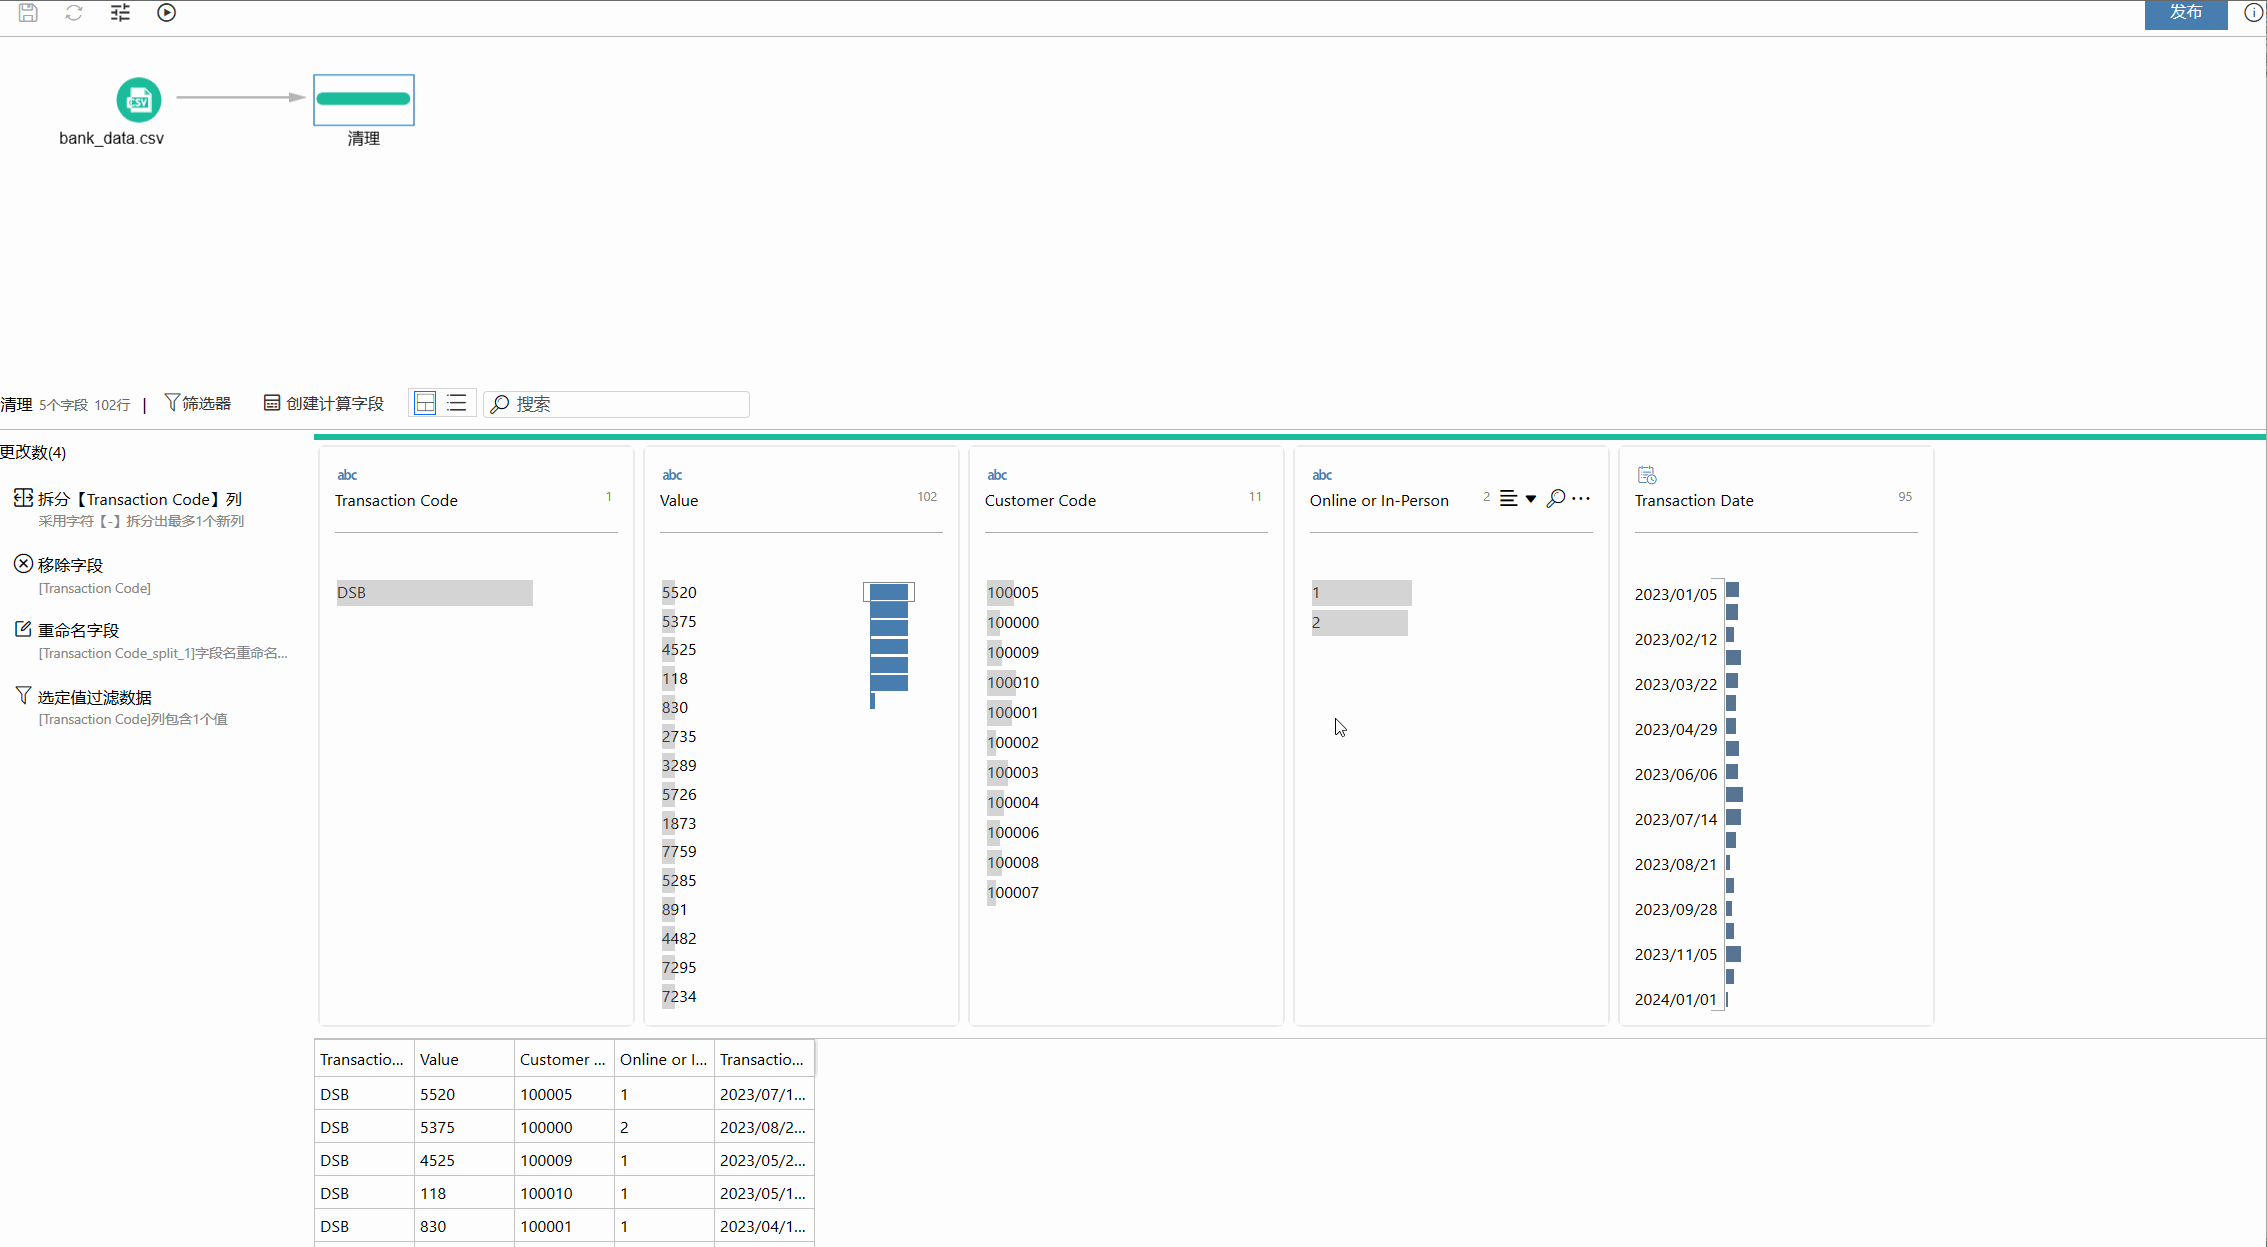The width and height of the screenshot is (2267, 1247).
Task: Open sort menu for Online or In-Person
Action: [1517, 498]
